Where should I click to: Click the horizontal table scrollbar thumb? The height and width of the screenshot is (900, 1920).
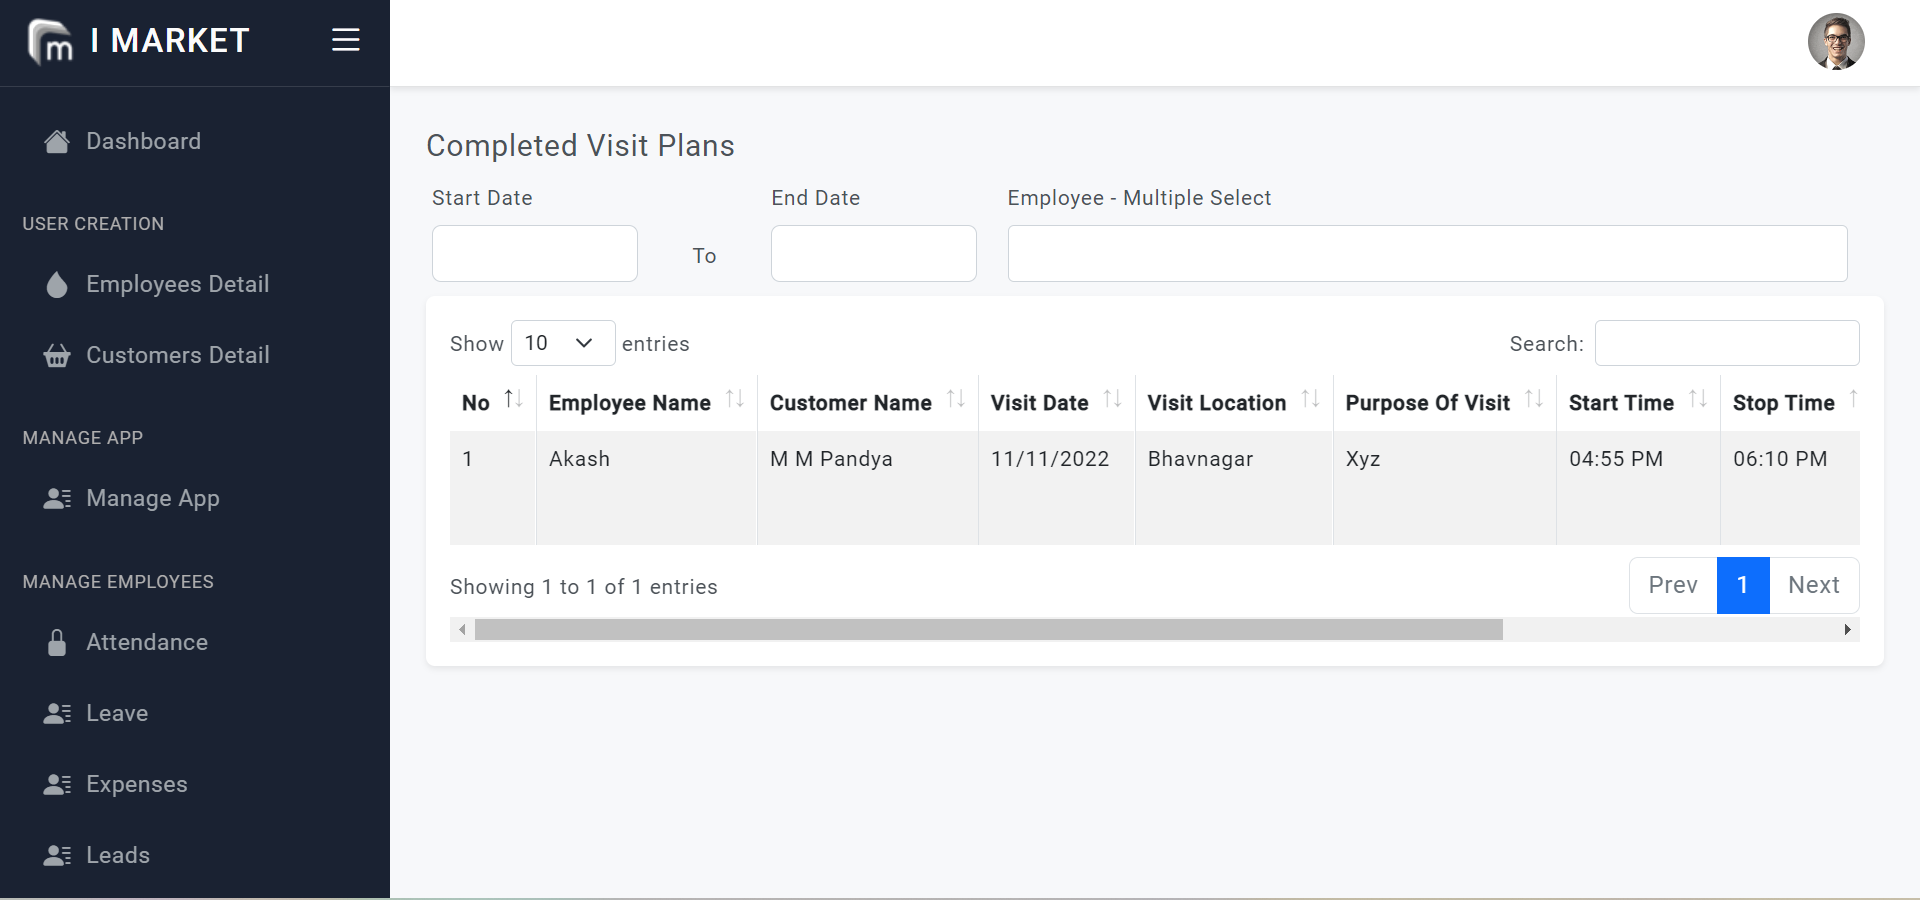[988, 630]
